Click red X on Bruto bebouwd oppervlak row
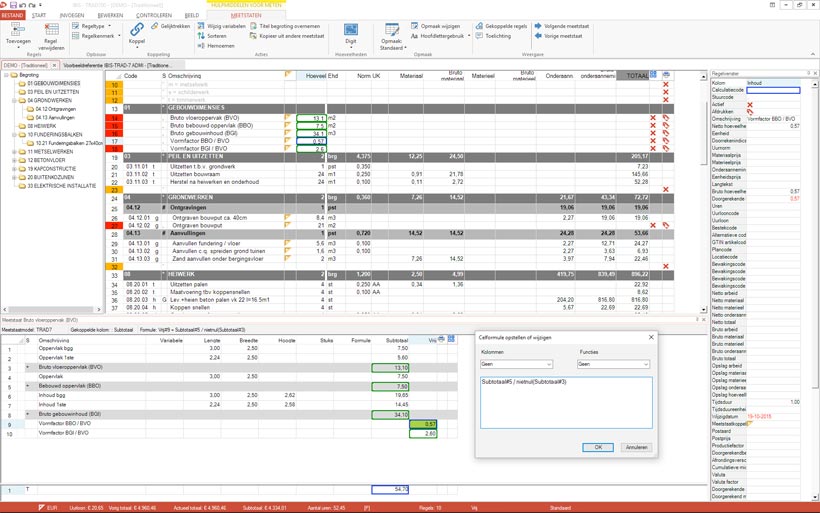 [x=653, y=126]
